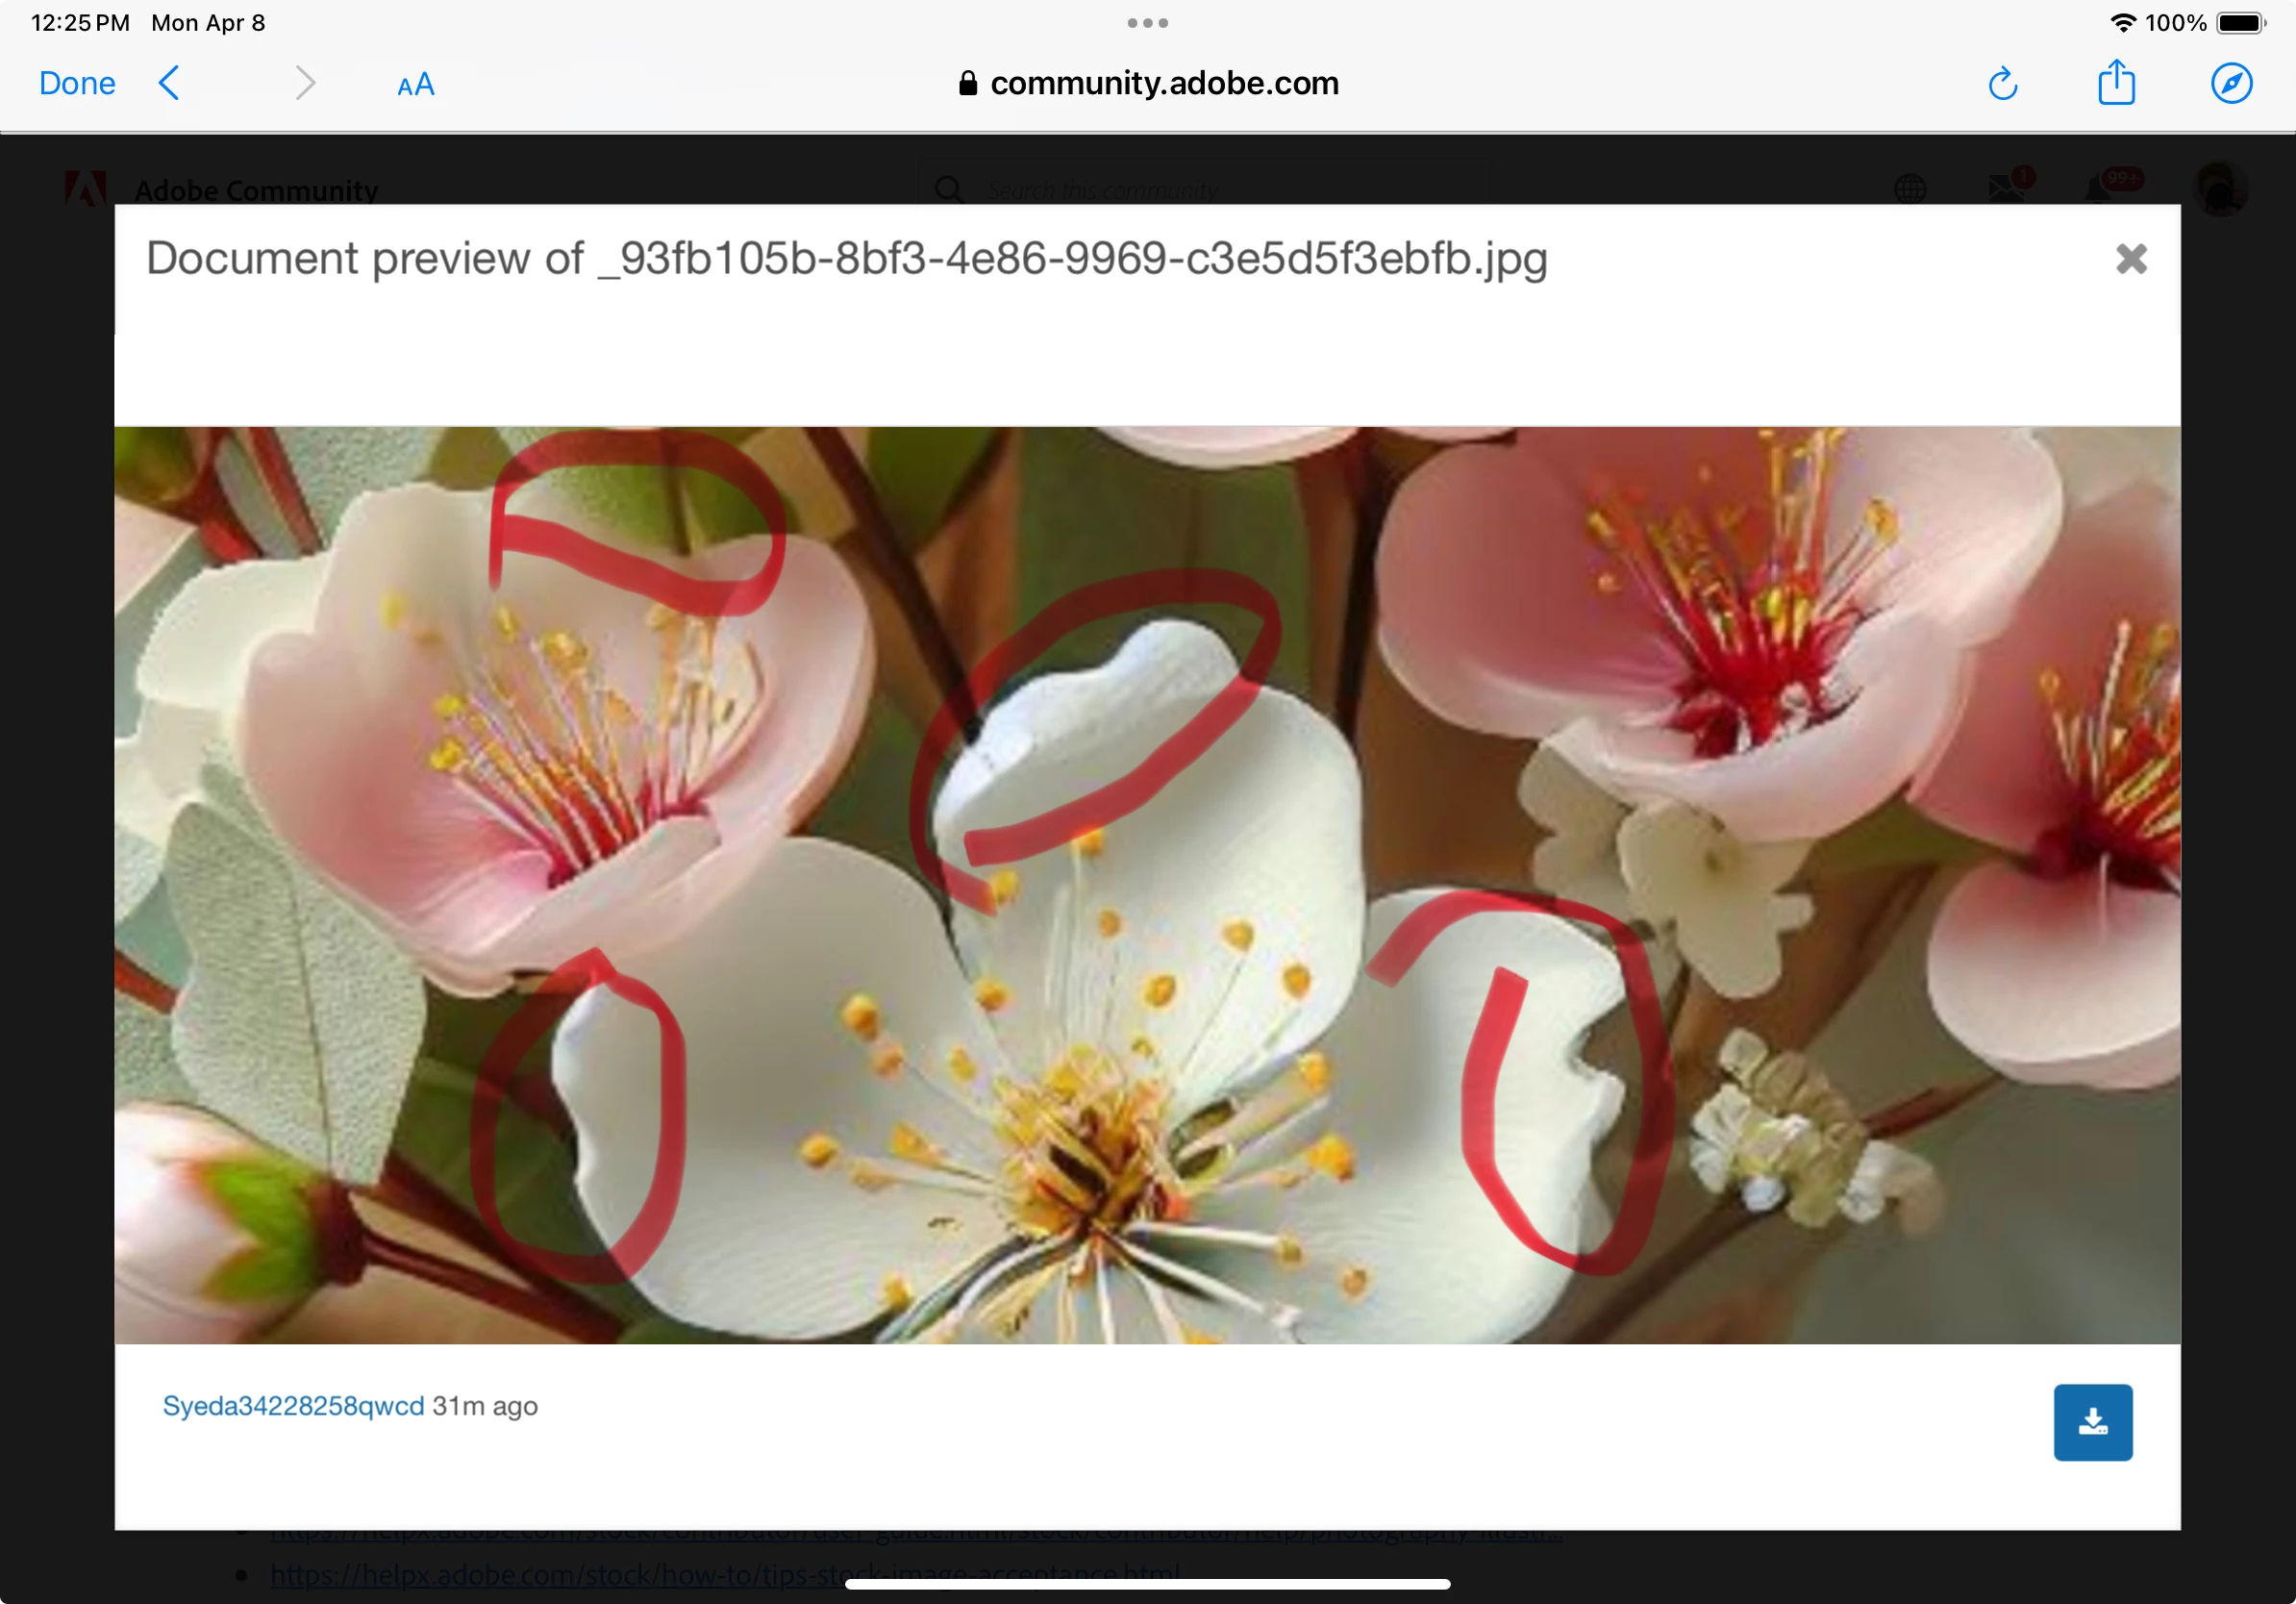Screen dimensions: 2296x1604
Task: Close the document preview dialog
Action: pyautogui.click(x=2131, y=259)
